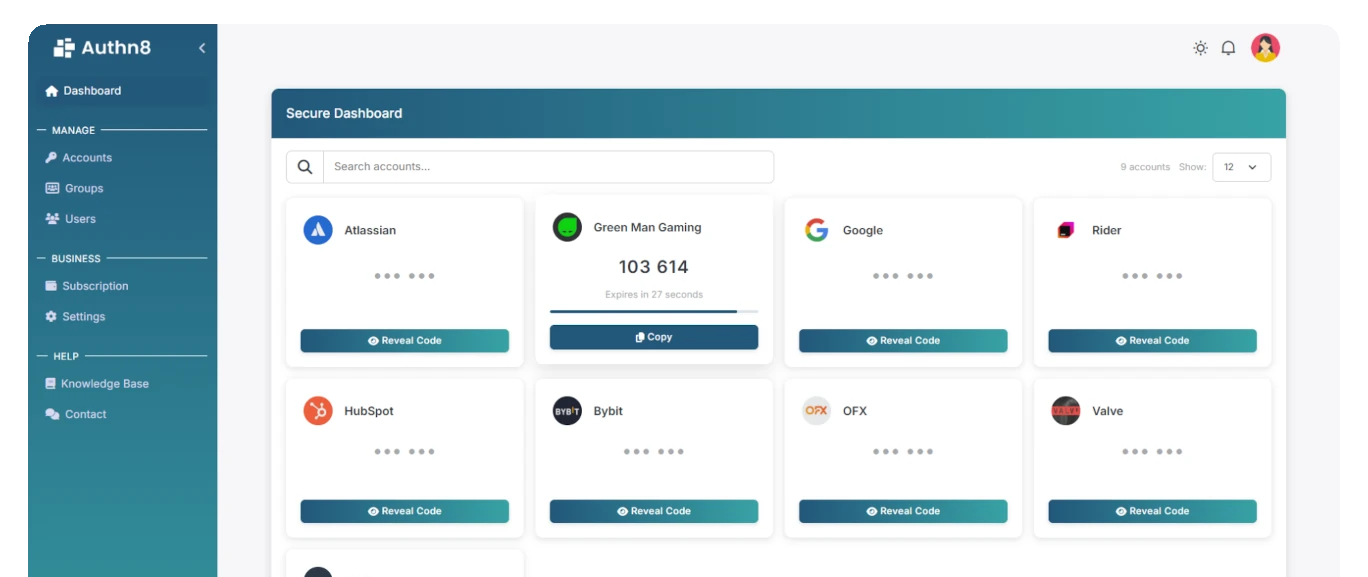1368x577 pixels.
Task: Open the search magnifier icon
Action: pyautogui.click(x=304, y=166)
